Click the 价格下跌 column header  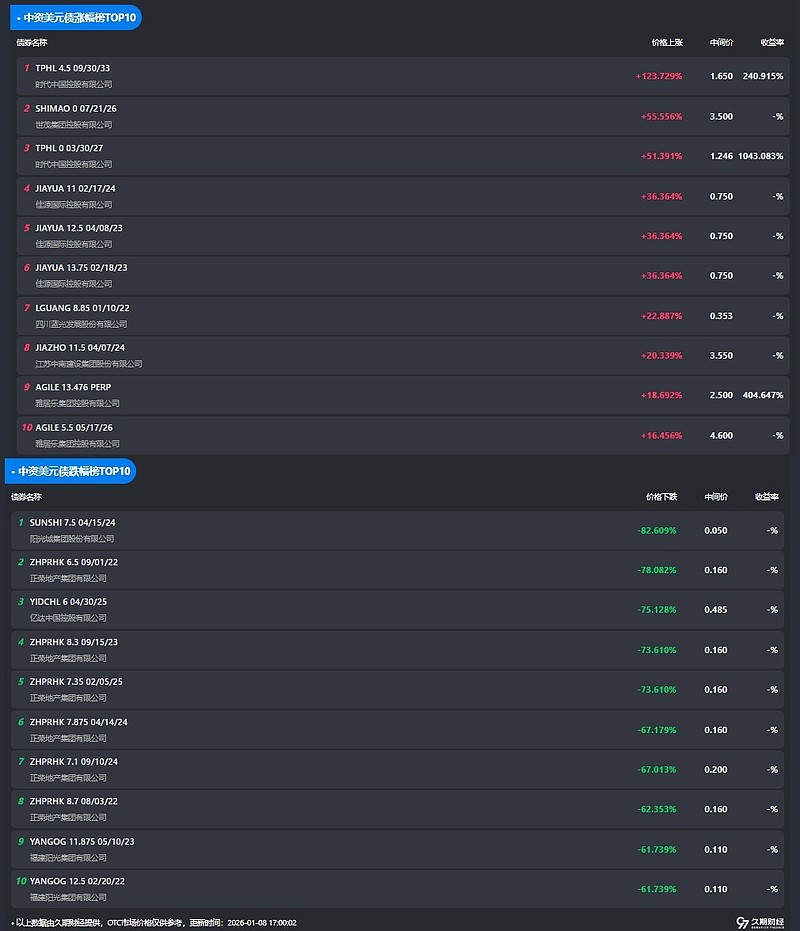coord(661,497)
